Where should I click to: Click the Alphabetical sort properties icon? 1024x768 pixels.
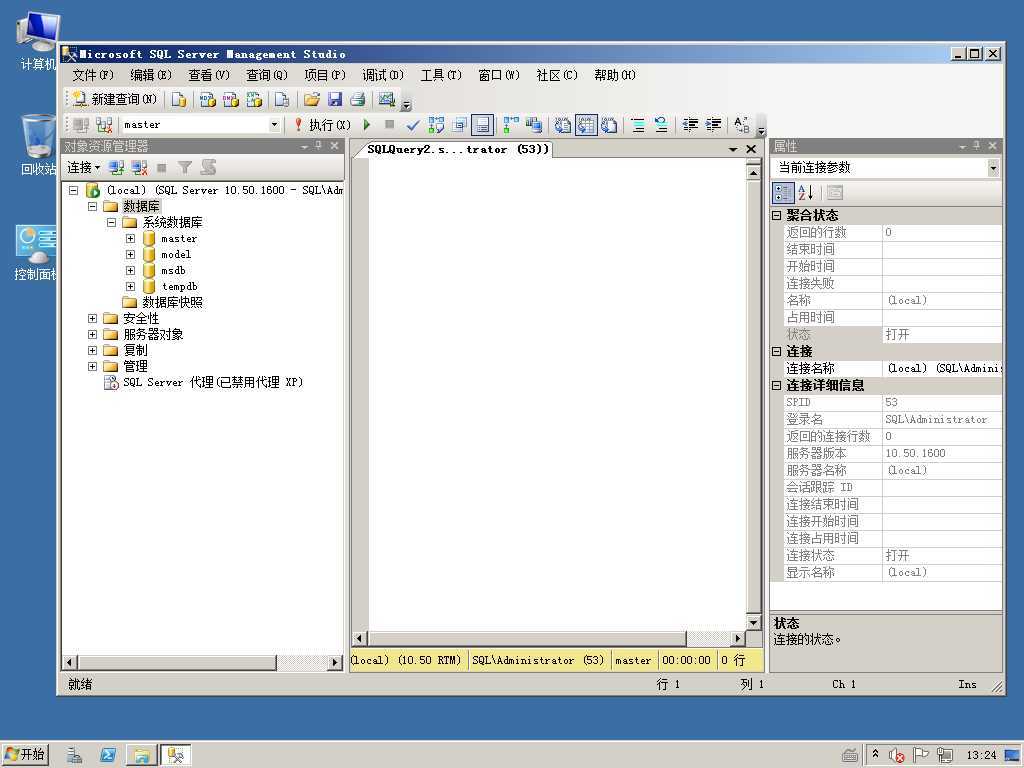click(x=806, y=193)
